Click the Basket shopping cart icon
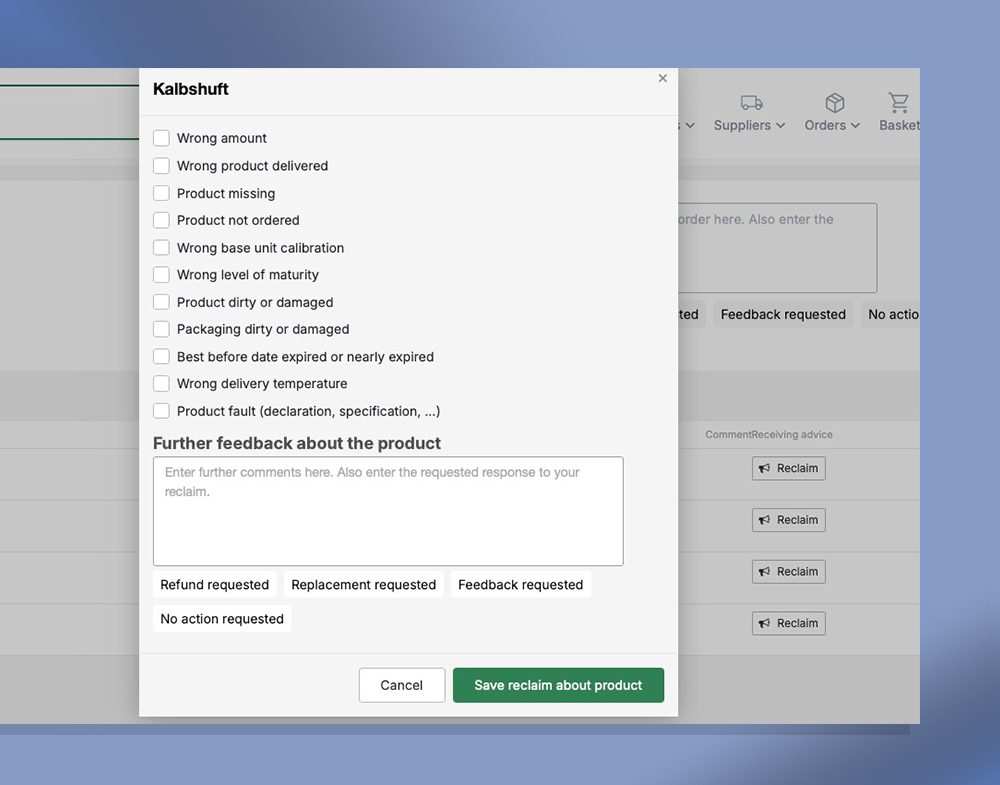 tap(898, 103)
